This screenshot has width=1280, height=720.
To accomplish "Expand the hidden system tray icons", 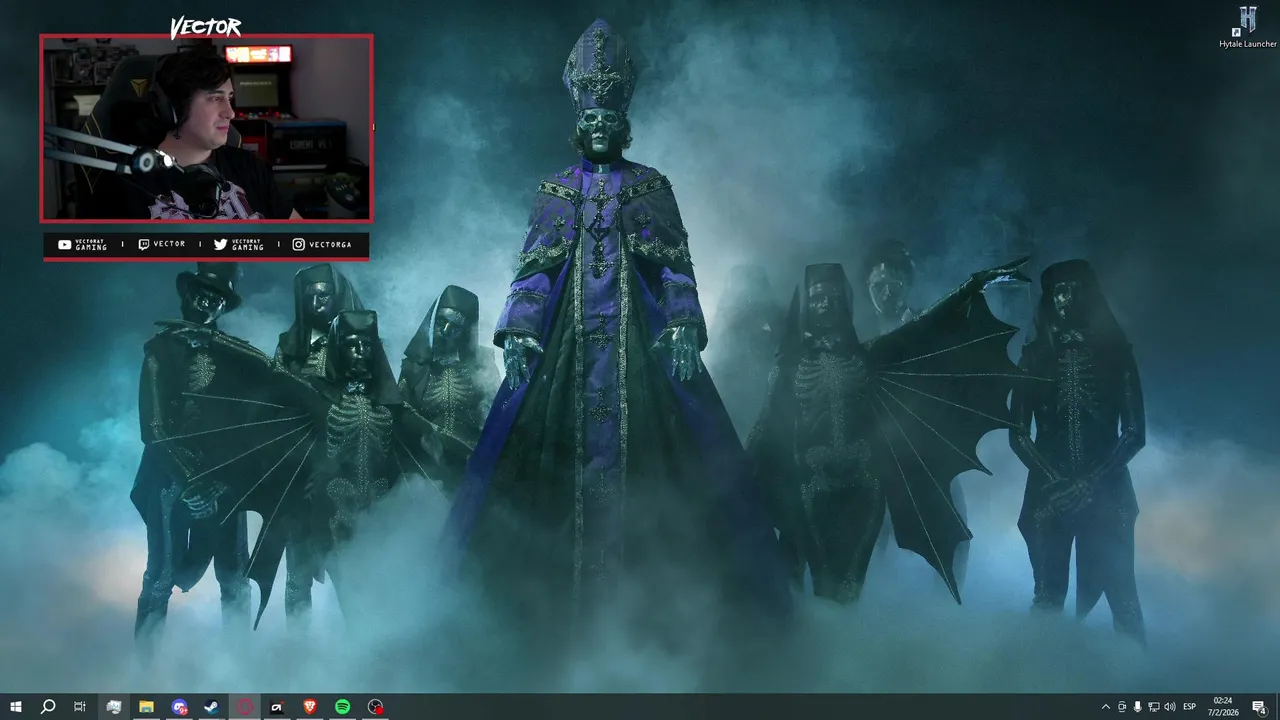I will pyautogui.click(x=1105, y=707).
